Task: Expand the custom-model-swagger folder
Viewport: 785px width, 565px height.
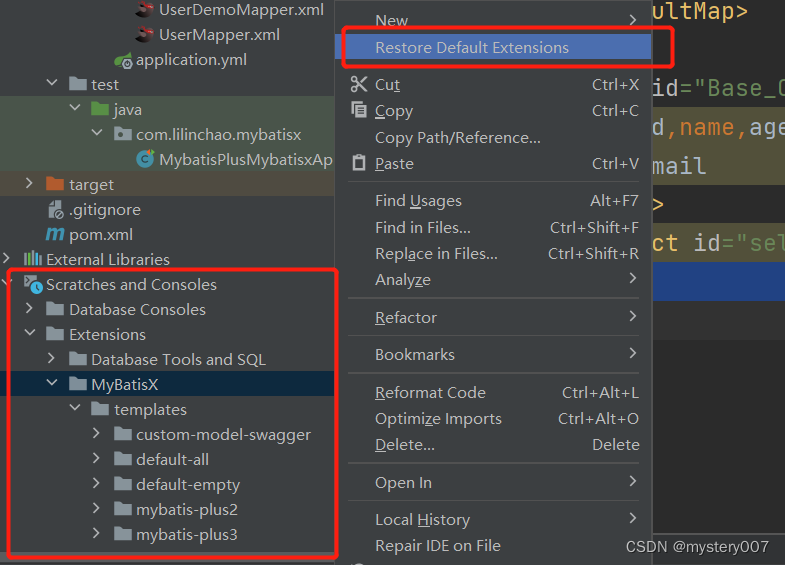Action: click(x=96, y=434)
